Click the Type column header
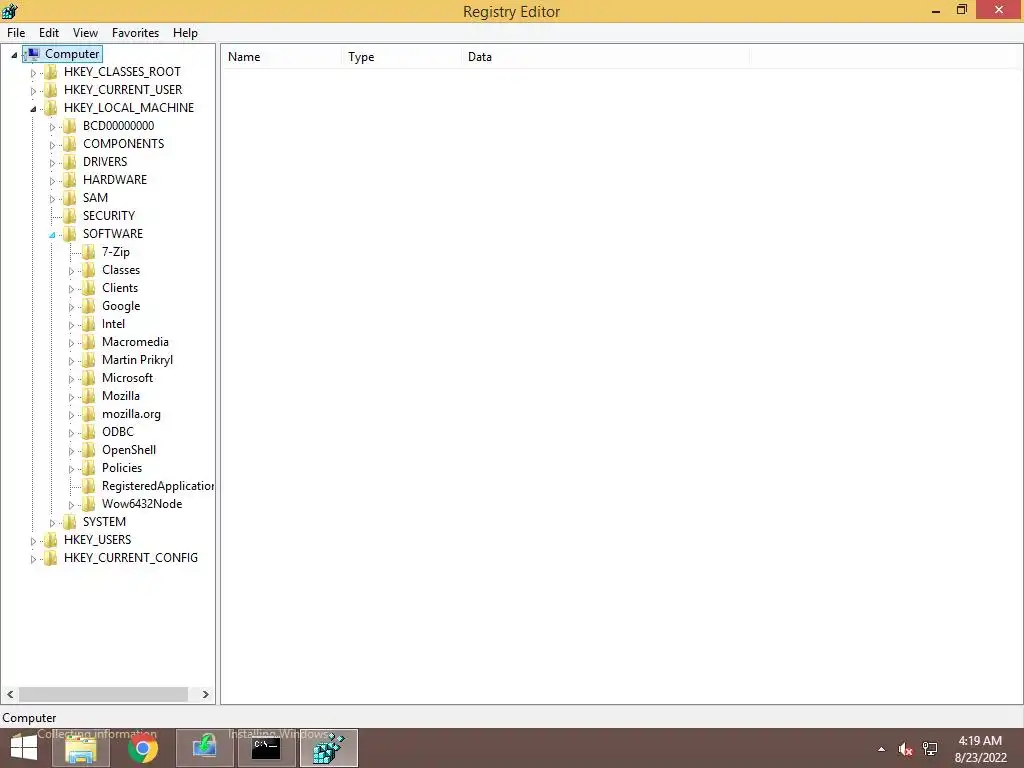 click(400, 57)
